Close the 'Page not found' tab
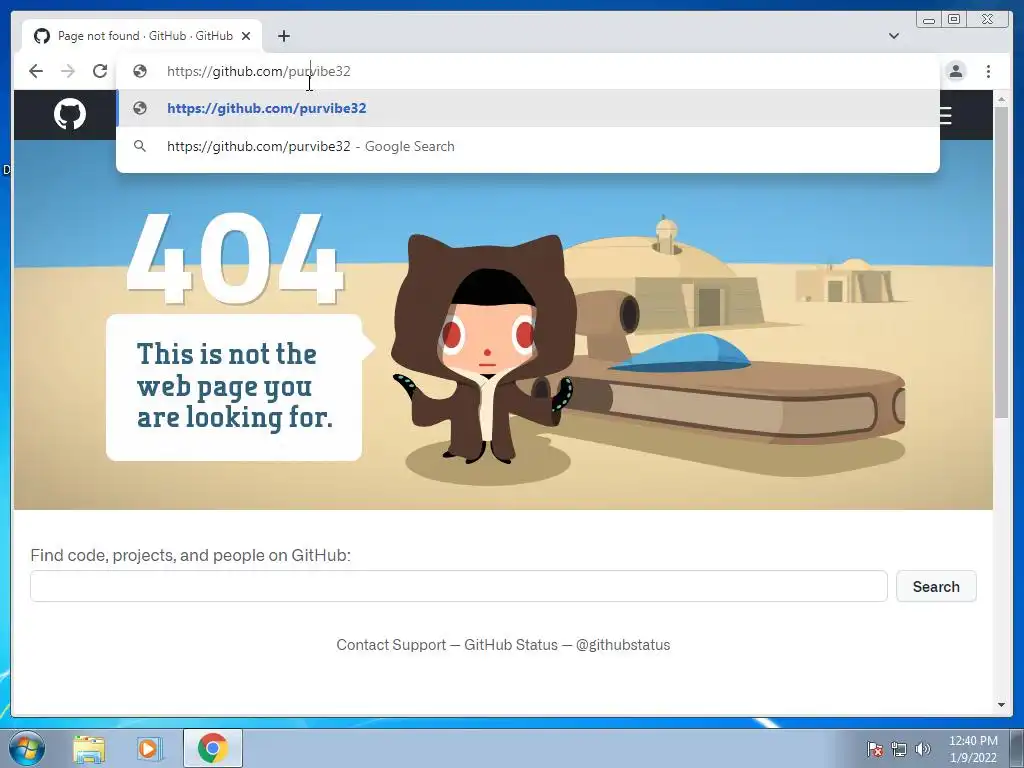 click(246, 36)
